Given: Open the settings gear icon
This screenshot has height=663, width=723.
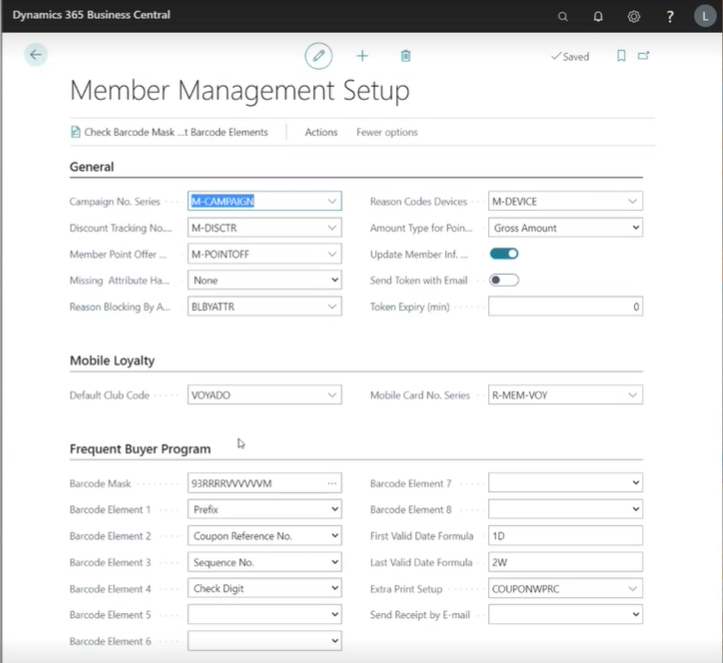Looking at the screenshot, I should 634,17.
